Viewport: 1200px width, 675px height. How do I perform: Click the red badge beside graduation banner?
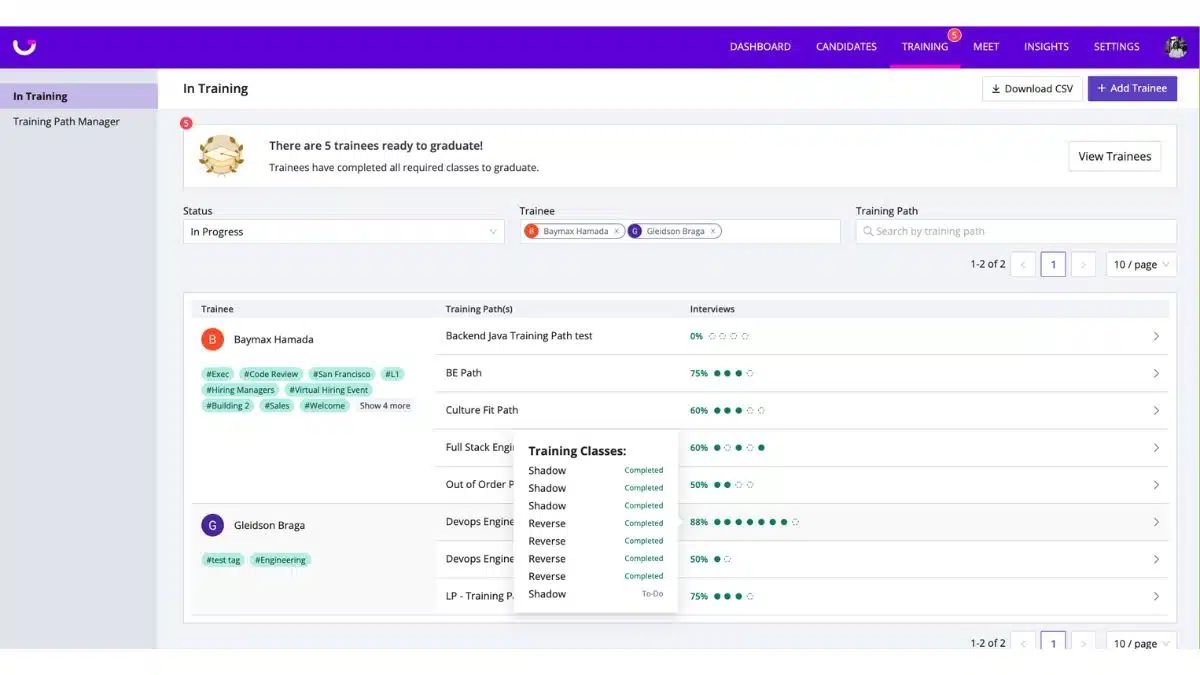point(186,122)
